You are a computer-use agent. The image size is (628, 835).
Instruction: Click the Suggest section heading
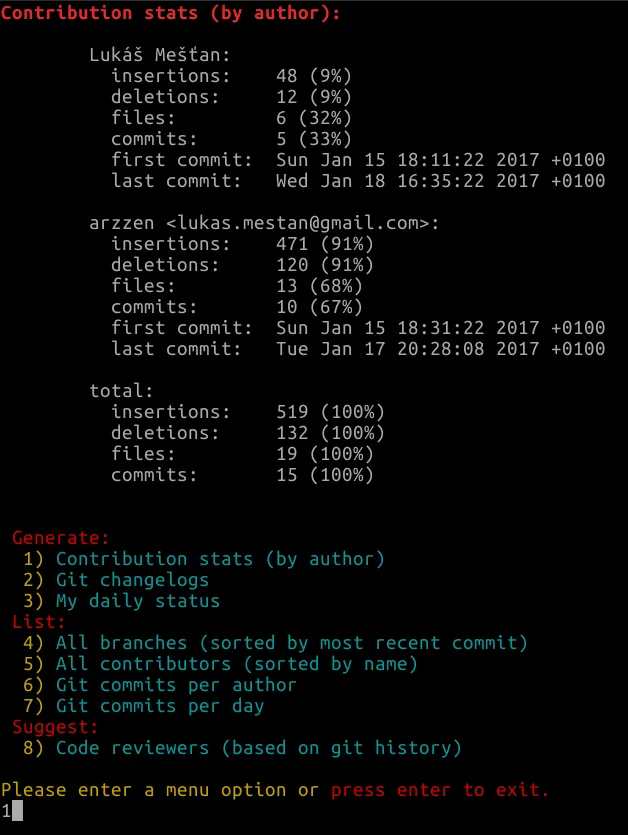pos(55,727)
